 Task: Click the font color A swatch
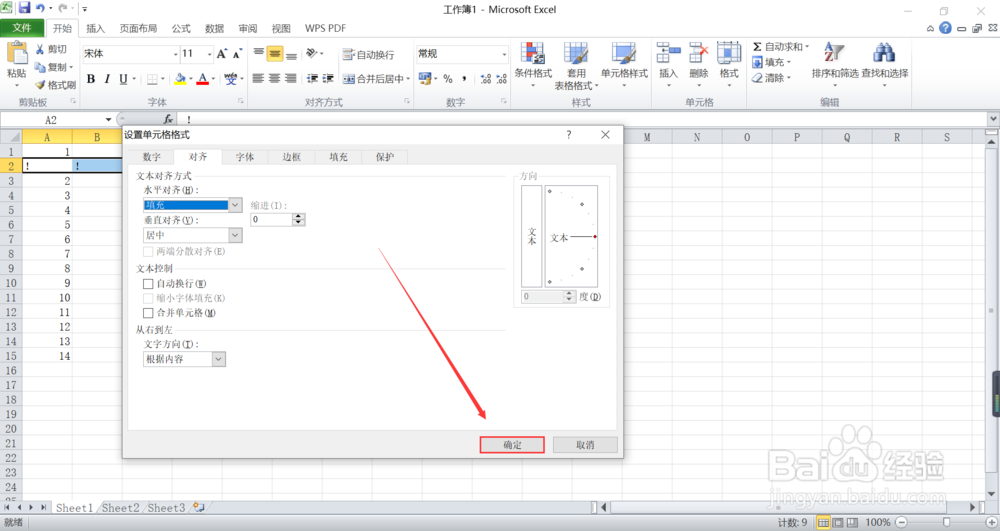[202, 79]
